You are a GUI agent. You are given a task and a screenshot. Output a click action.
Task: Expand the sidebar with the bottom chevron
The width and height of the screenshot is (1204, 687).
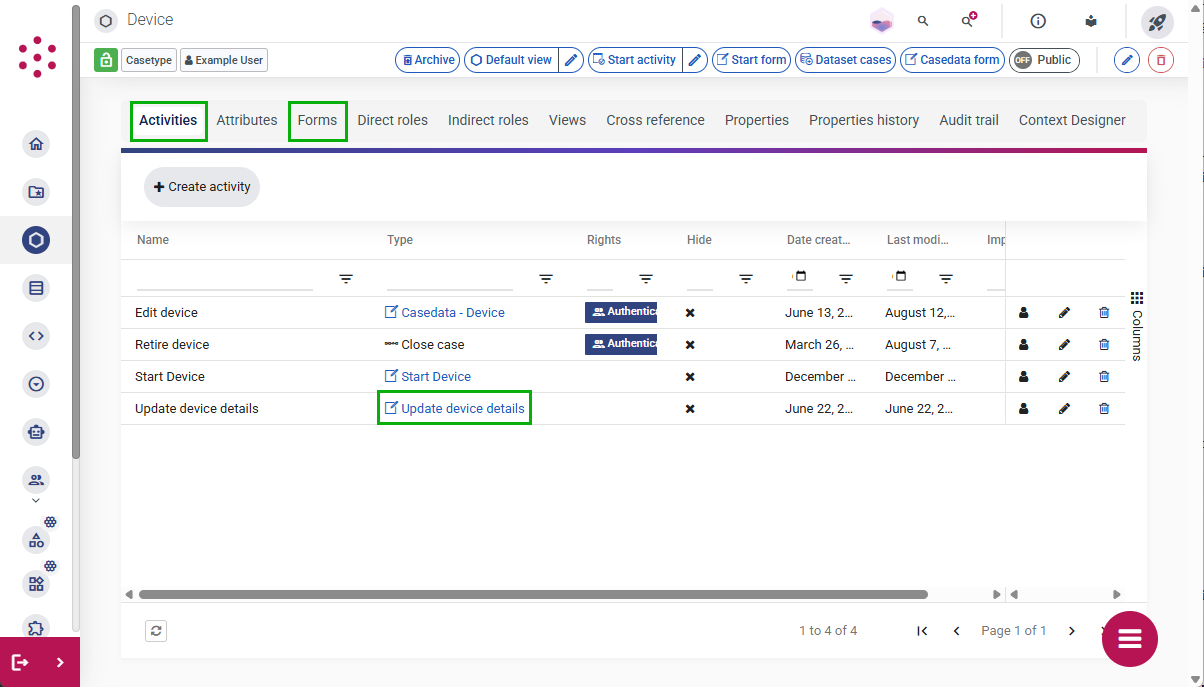click(60, 662)
